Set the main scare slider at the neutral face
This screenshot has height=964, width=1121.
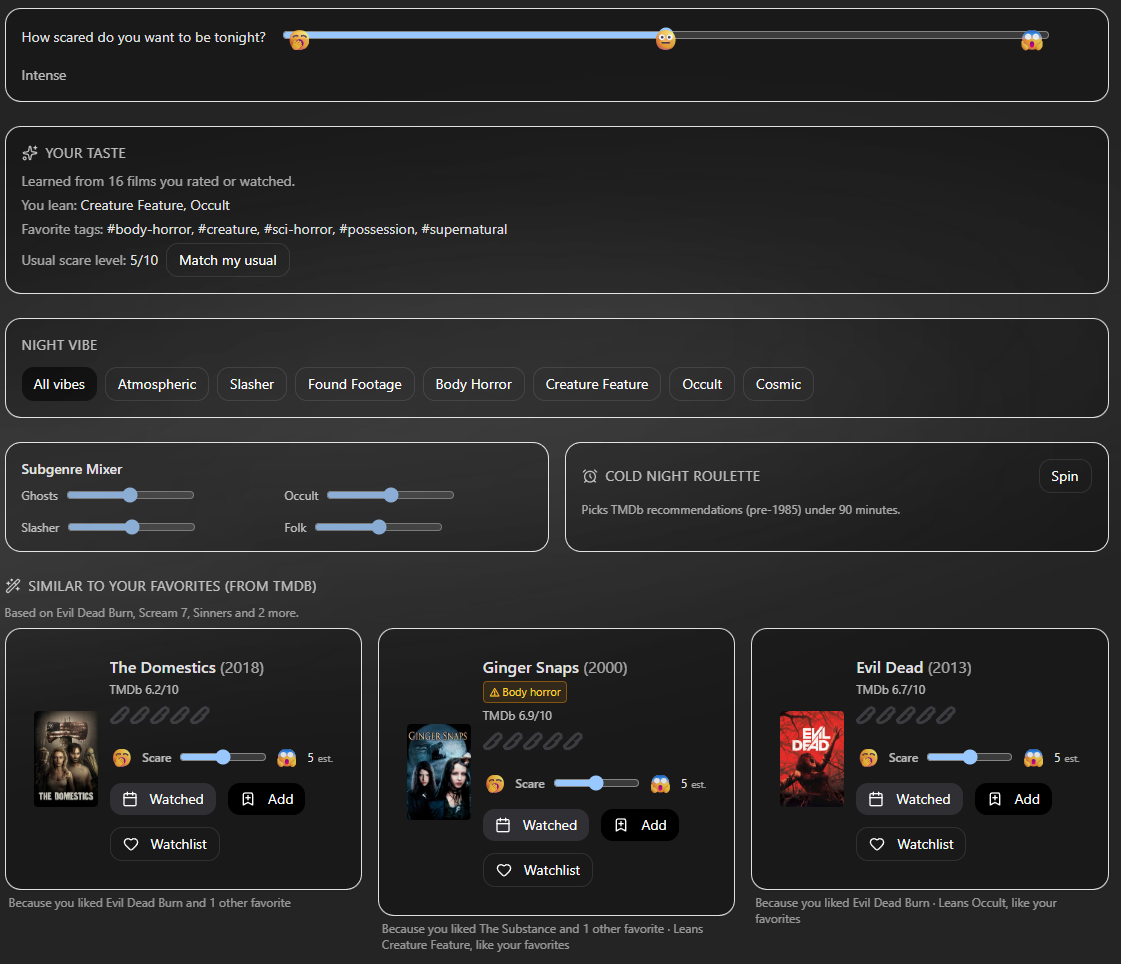[x=666, y=39]
